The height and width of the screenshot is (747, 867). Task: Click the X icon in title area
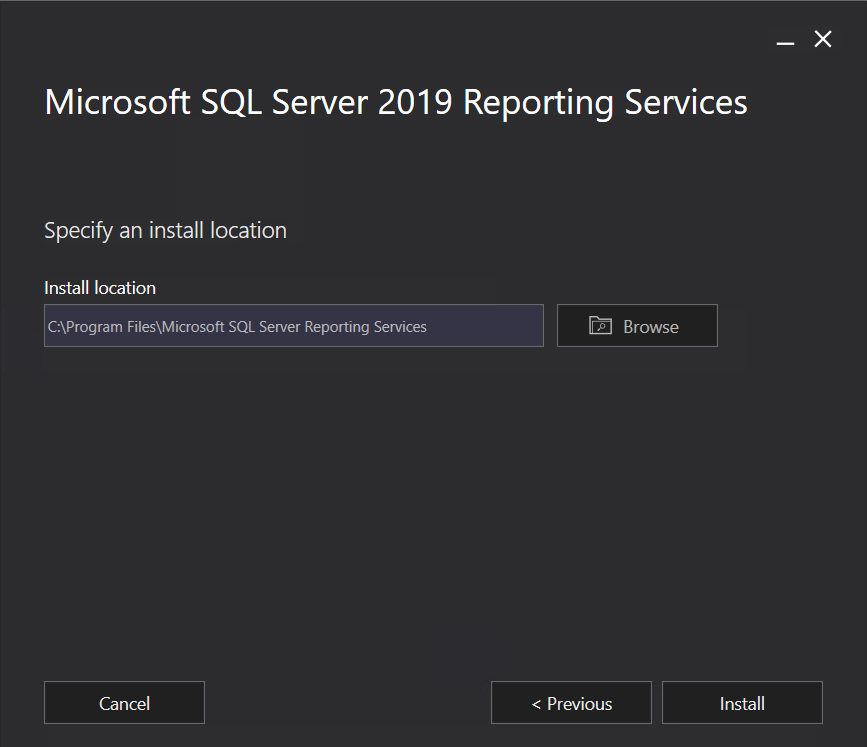[x=823, y=39]
